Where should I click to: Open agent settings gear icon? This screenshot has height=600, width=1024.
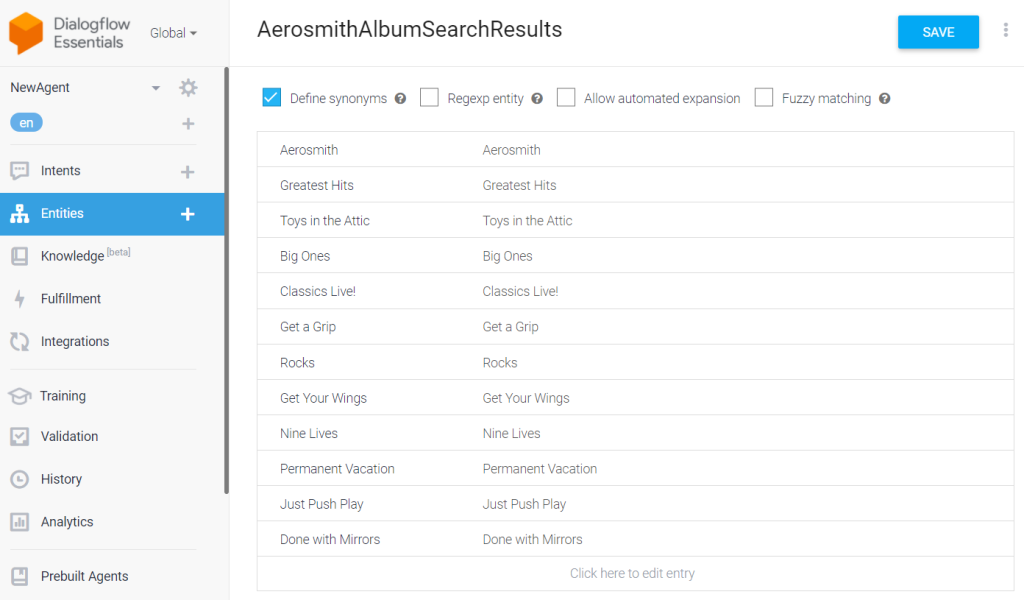(x=188, y=87)
